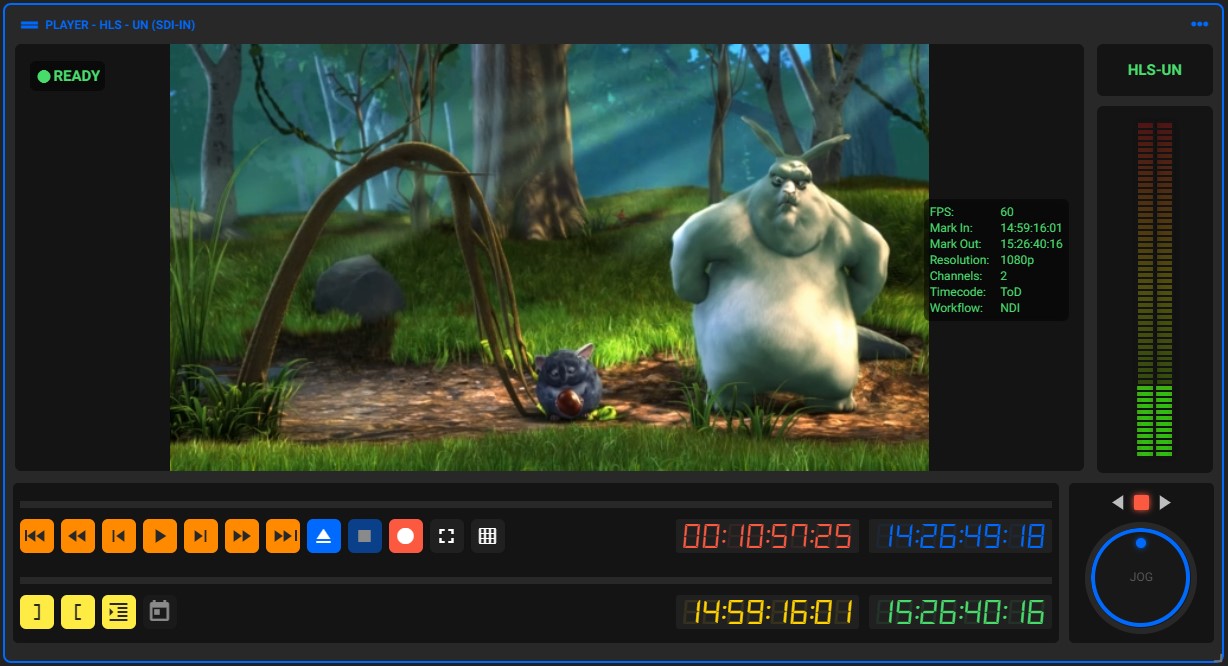Viewport: 1228px width, 666px height.
Task: Click the JOG wheel dial
Action: 1141,577
